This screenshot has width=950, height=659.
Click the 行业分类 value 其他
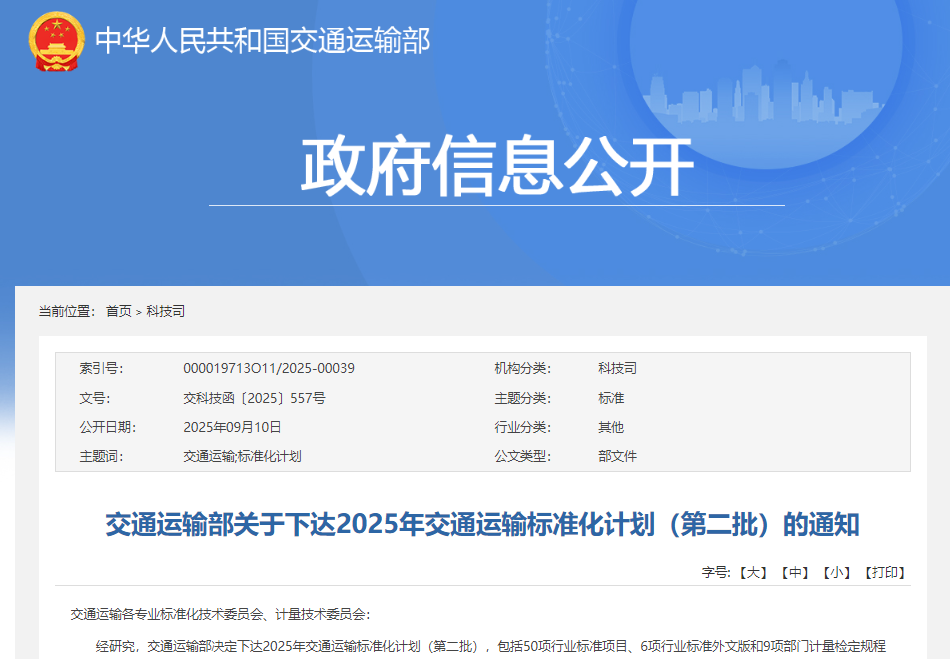click(x=611, y=427)
